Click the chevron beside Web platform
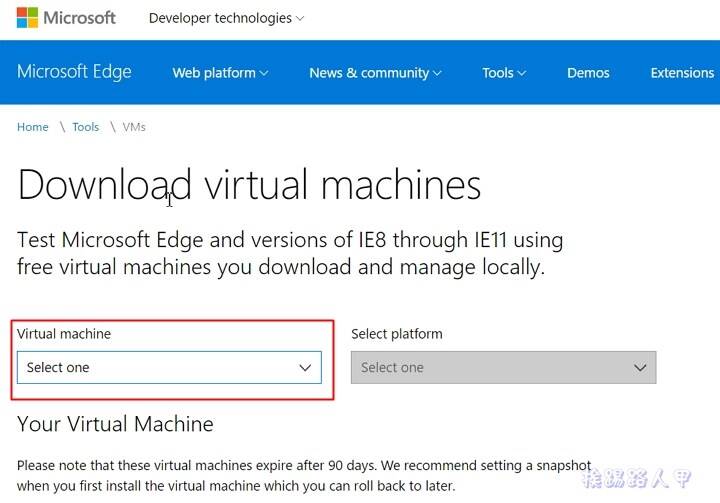Image resolution: width=720 pixels, height=503 pixels. pos(264,73)
